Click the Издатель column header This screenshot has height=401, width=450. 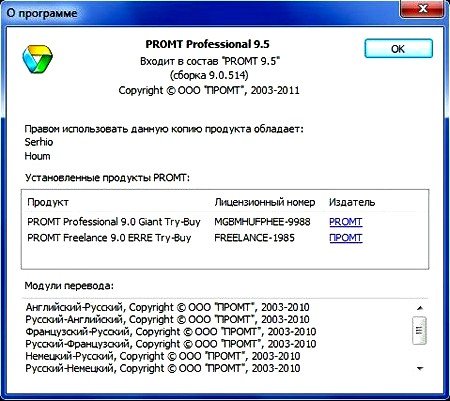[x=352, y=202]
